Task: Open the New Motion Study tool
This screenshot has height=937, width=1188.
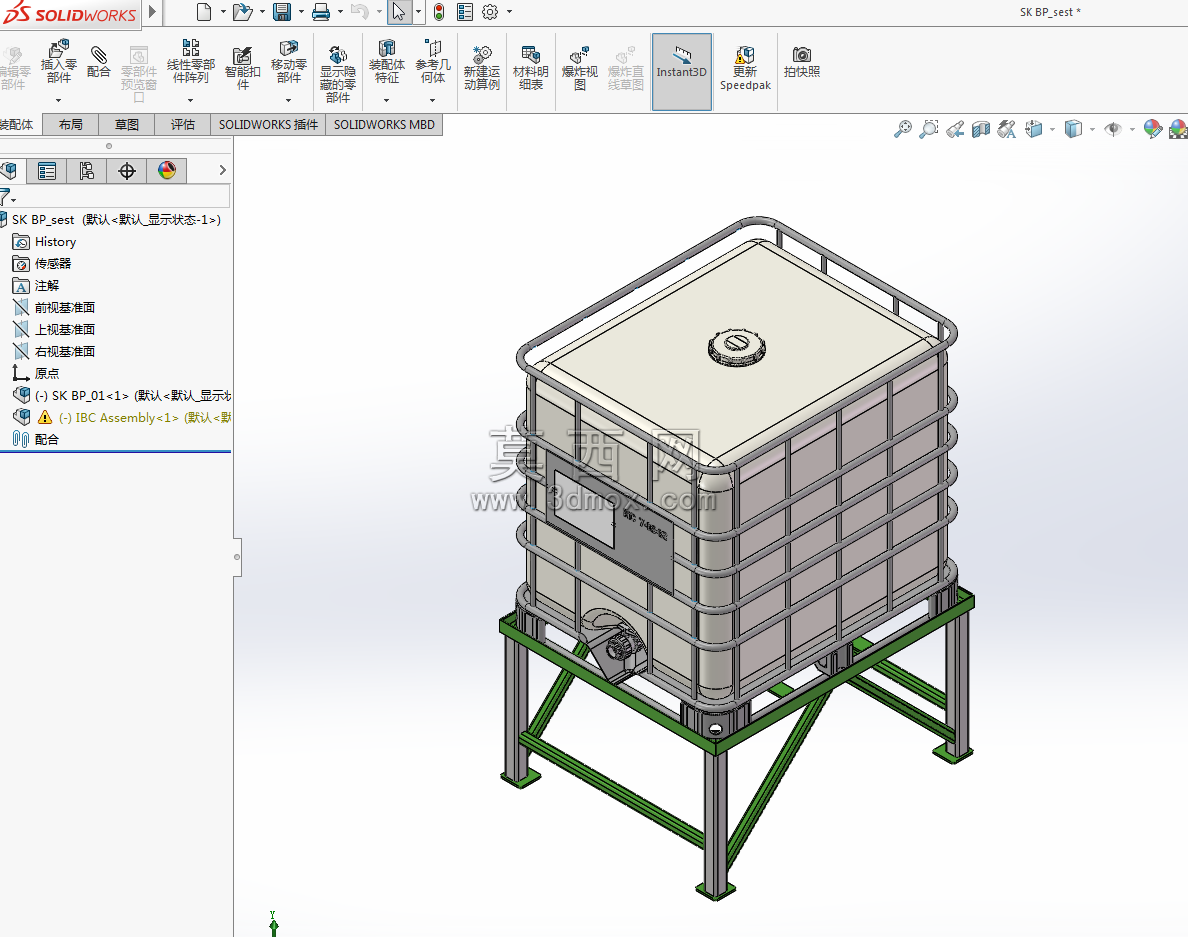Action: (x=482, y=68)
